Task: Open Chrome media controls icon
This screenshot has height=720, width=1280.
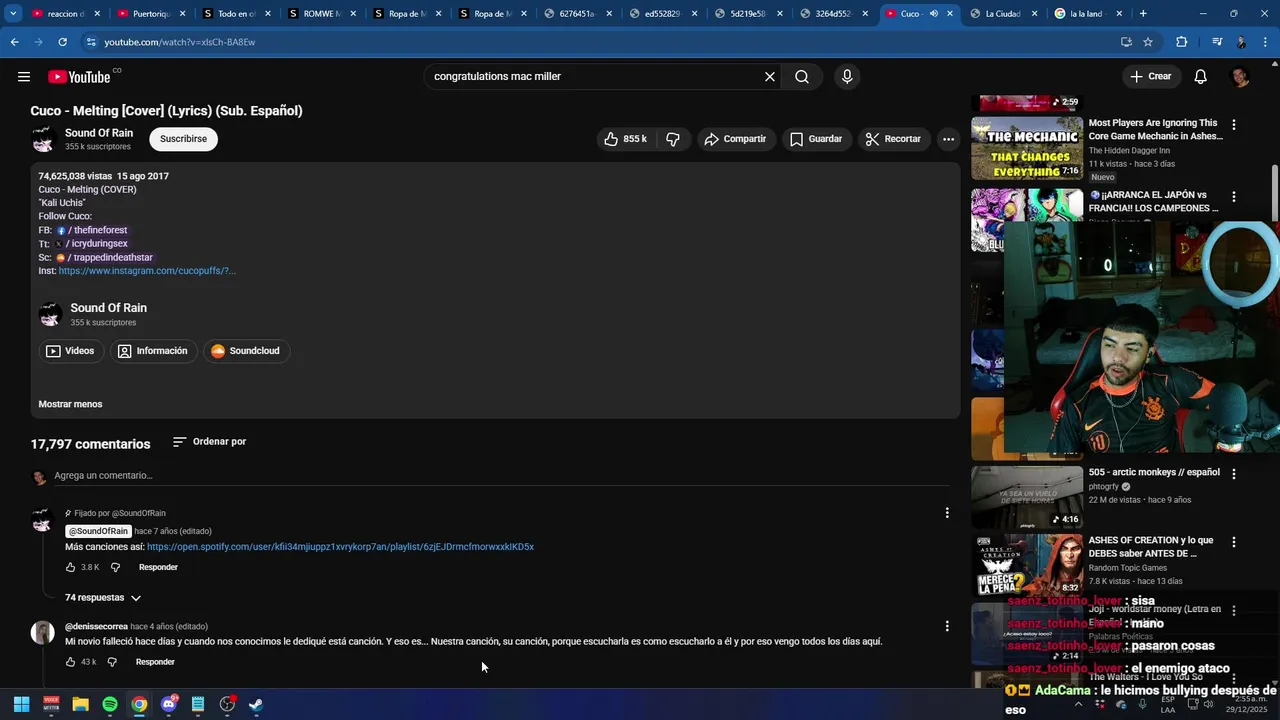Action: [x=1217, y=42]
